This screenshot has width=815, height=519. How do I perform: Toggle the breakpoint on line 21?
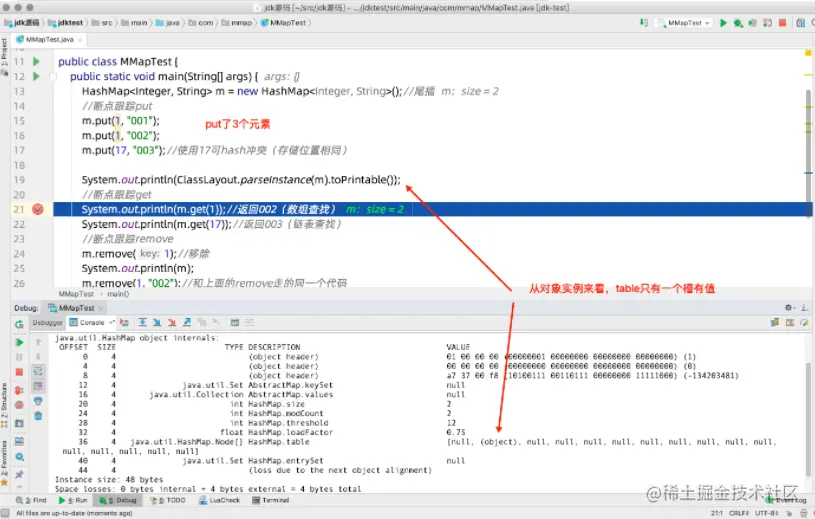[x=38, y=209]
